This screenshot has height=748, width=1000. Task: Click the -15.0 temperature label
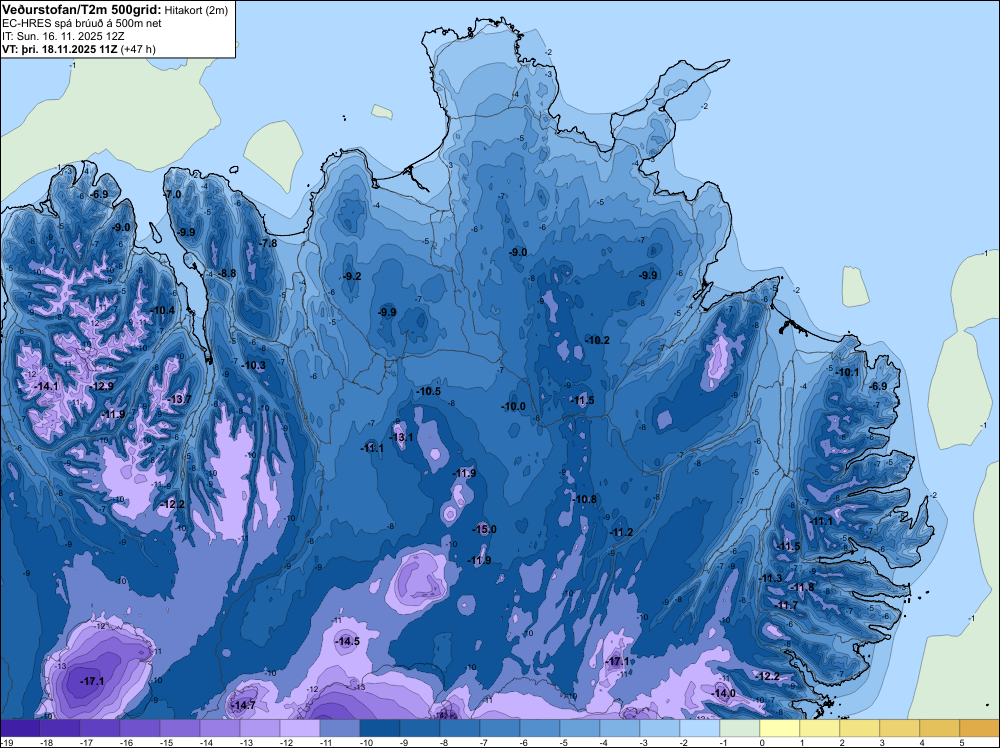pyautogui.click(x=483, y=529)
